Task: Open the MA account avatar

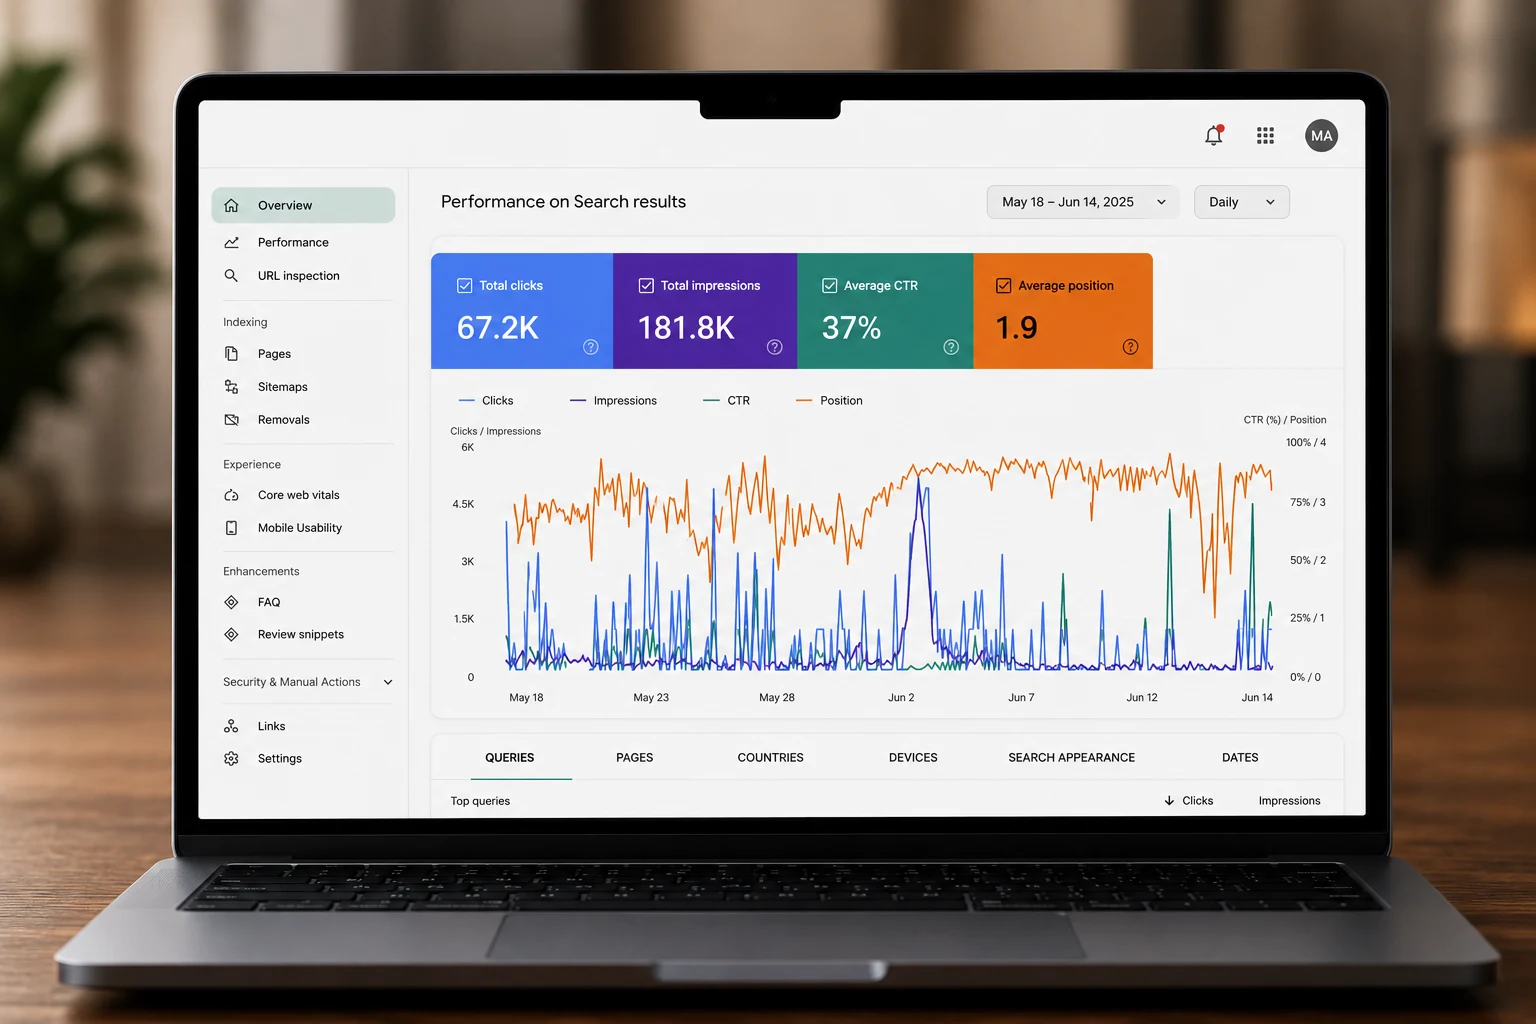Action: [1321, 135]
